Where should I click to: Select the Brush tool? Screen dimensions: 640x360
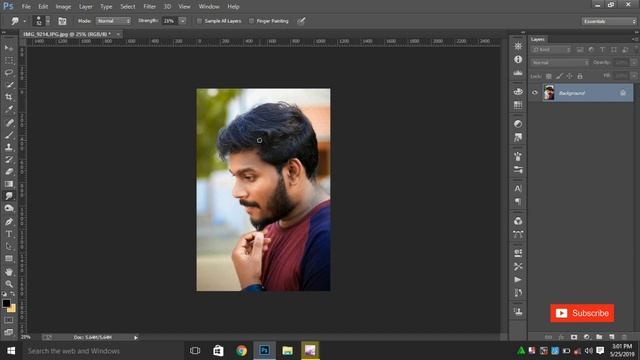tap(9, 135)
